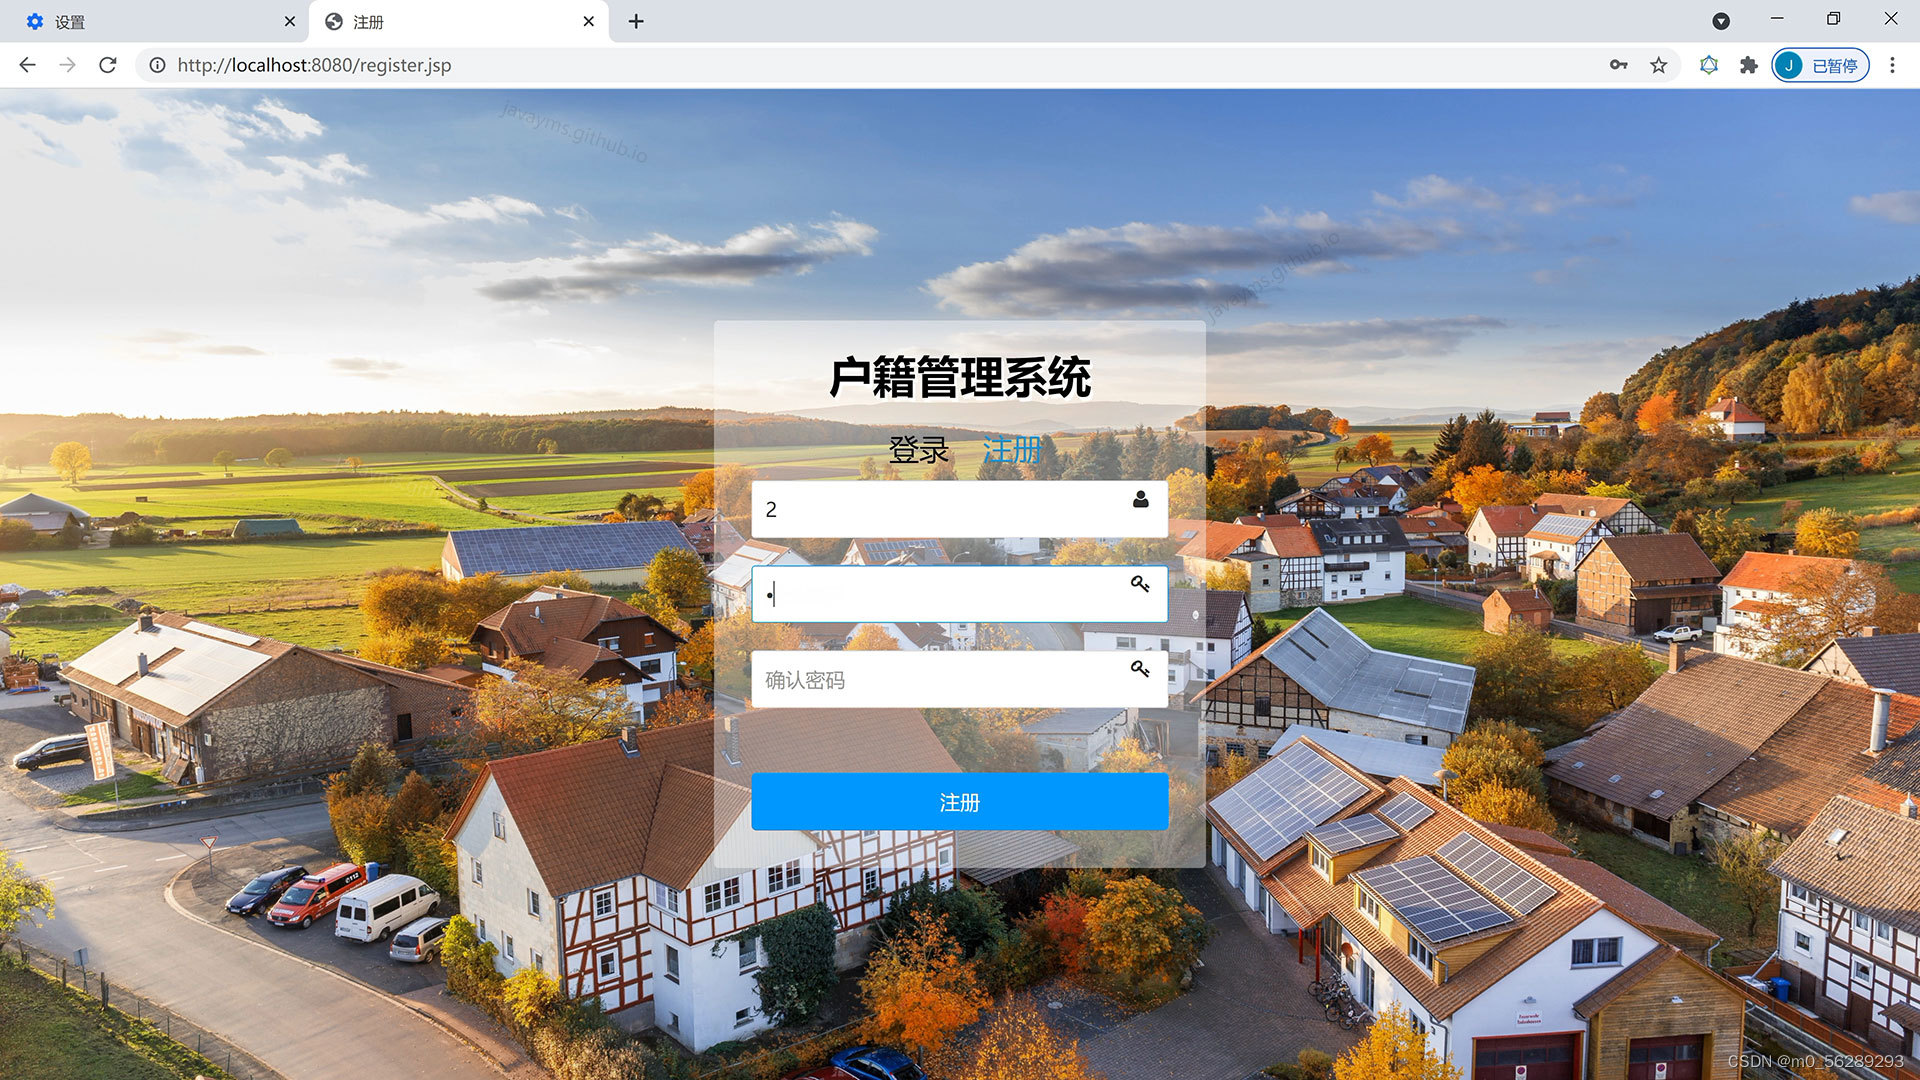
Task: Close the 注册 browser tab
Action: [x=588, y=21]
